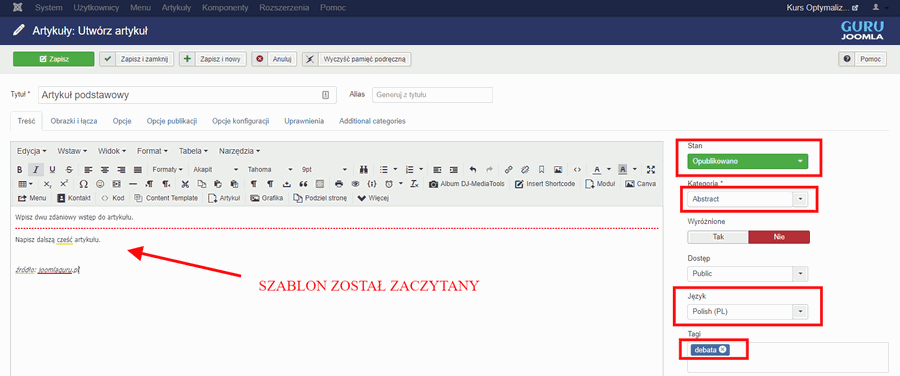The height and width of the screenshot is (376, 900).
Task: Insert an emoticon
Action: [x=100, y=184]
